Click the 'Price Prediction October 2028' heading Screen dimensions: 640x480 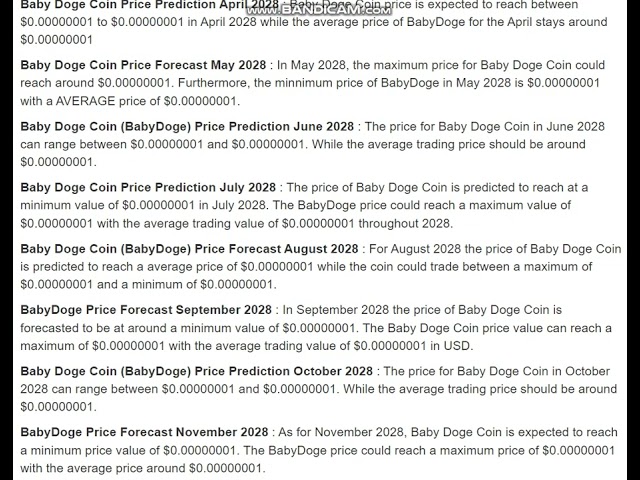click(196, 372)
